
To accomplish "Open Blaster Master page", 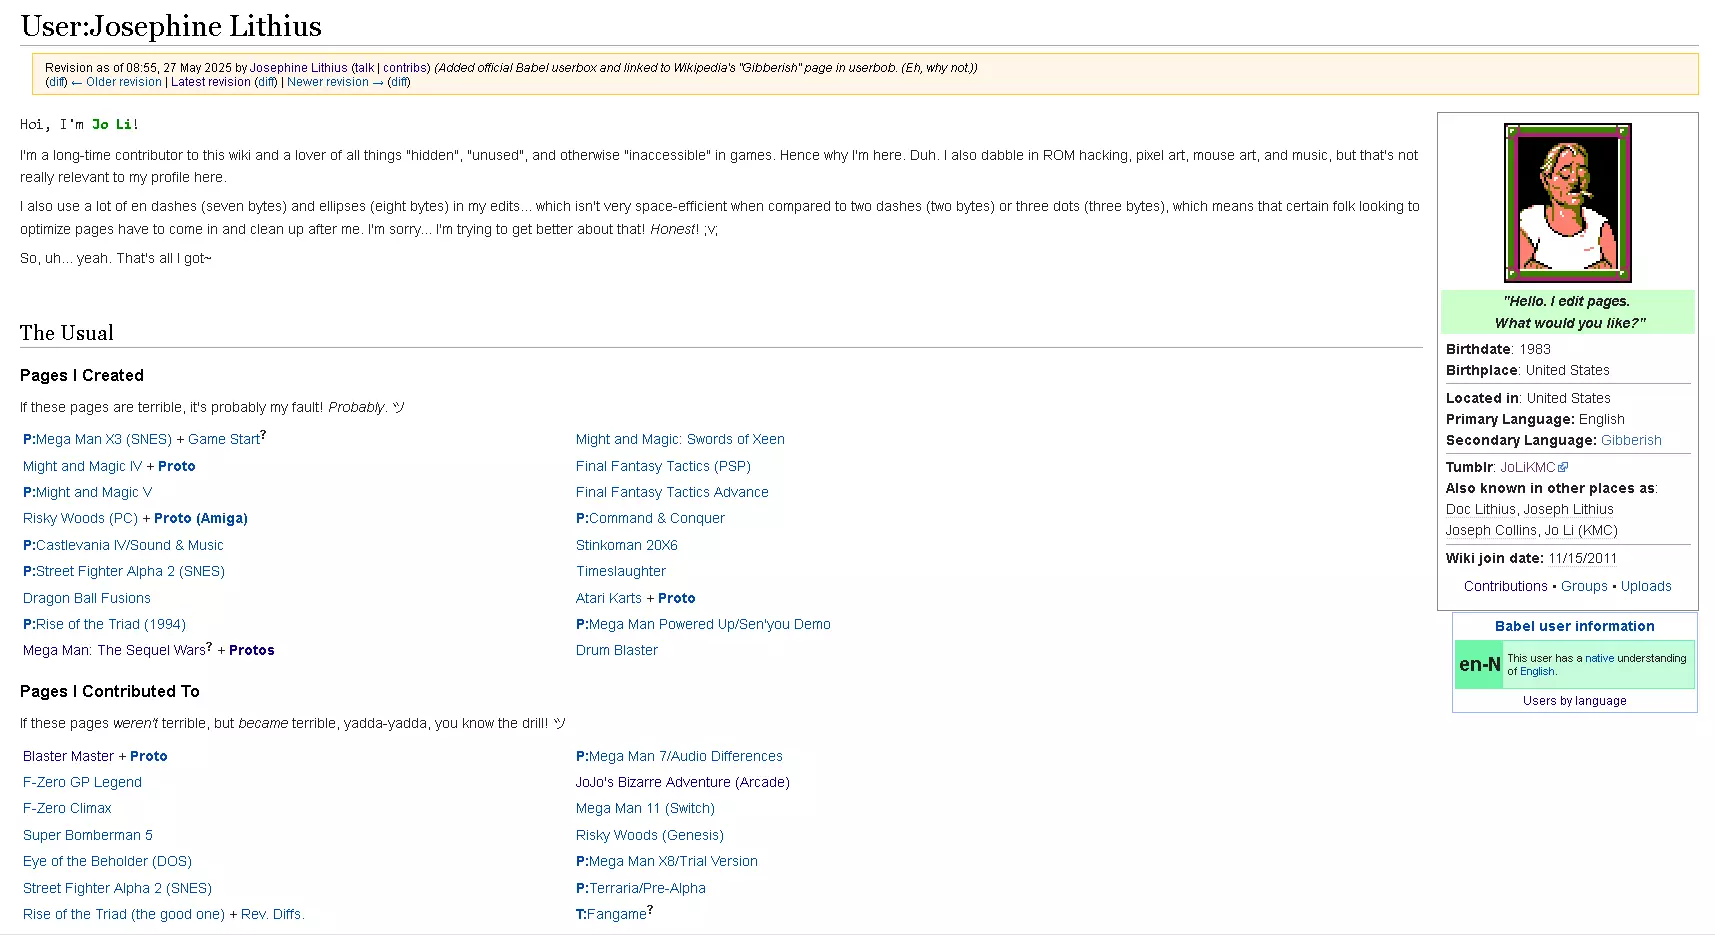I will click(x=68, y=756).
